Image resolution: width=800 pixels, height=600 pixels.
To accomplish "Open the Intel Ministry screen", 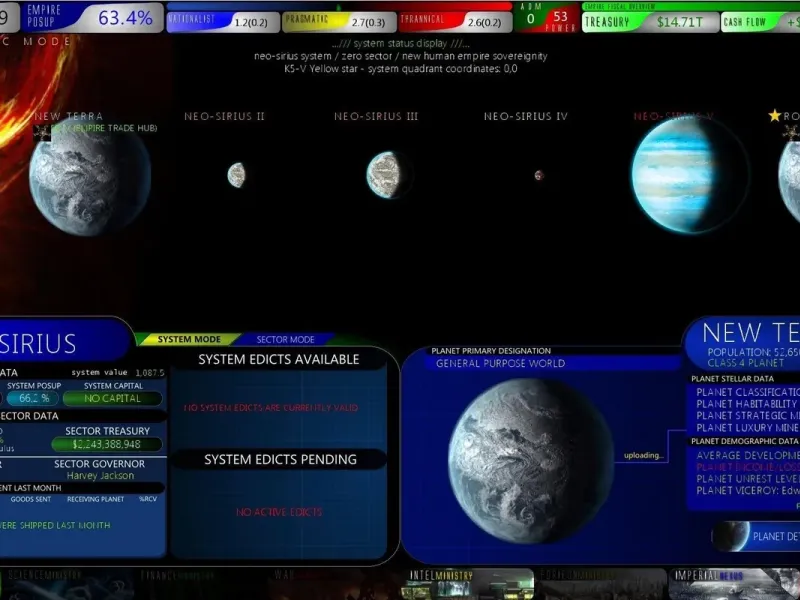I will pyautogui.click(x=467, y=584).
